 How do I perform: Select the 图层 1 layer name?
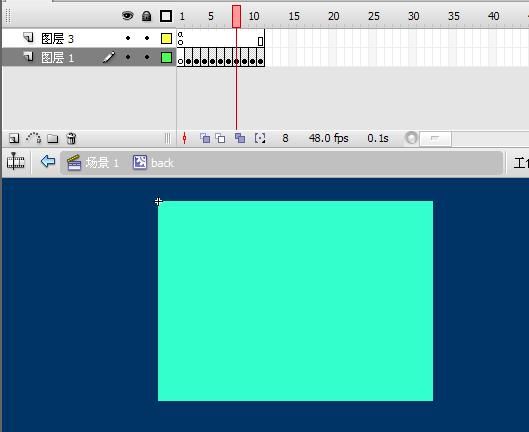(x=57, y=57)
